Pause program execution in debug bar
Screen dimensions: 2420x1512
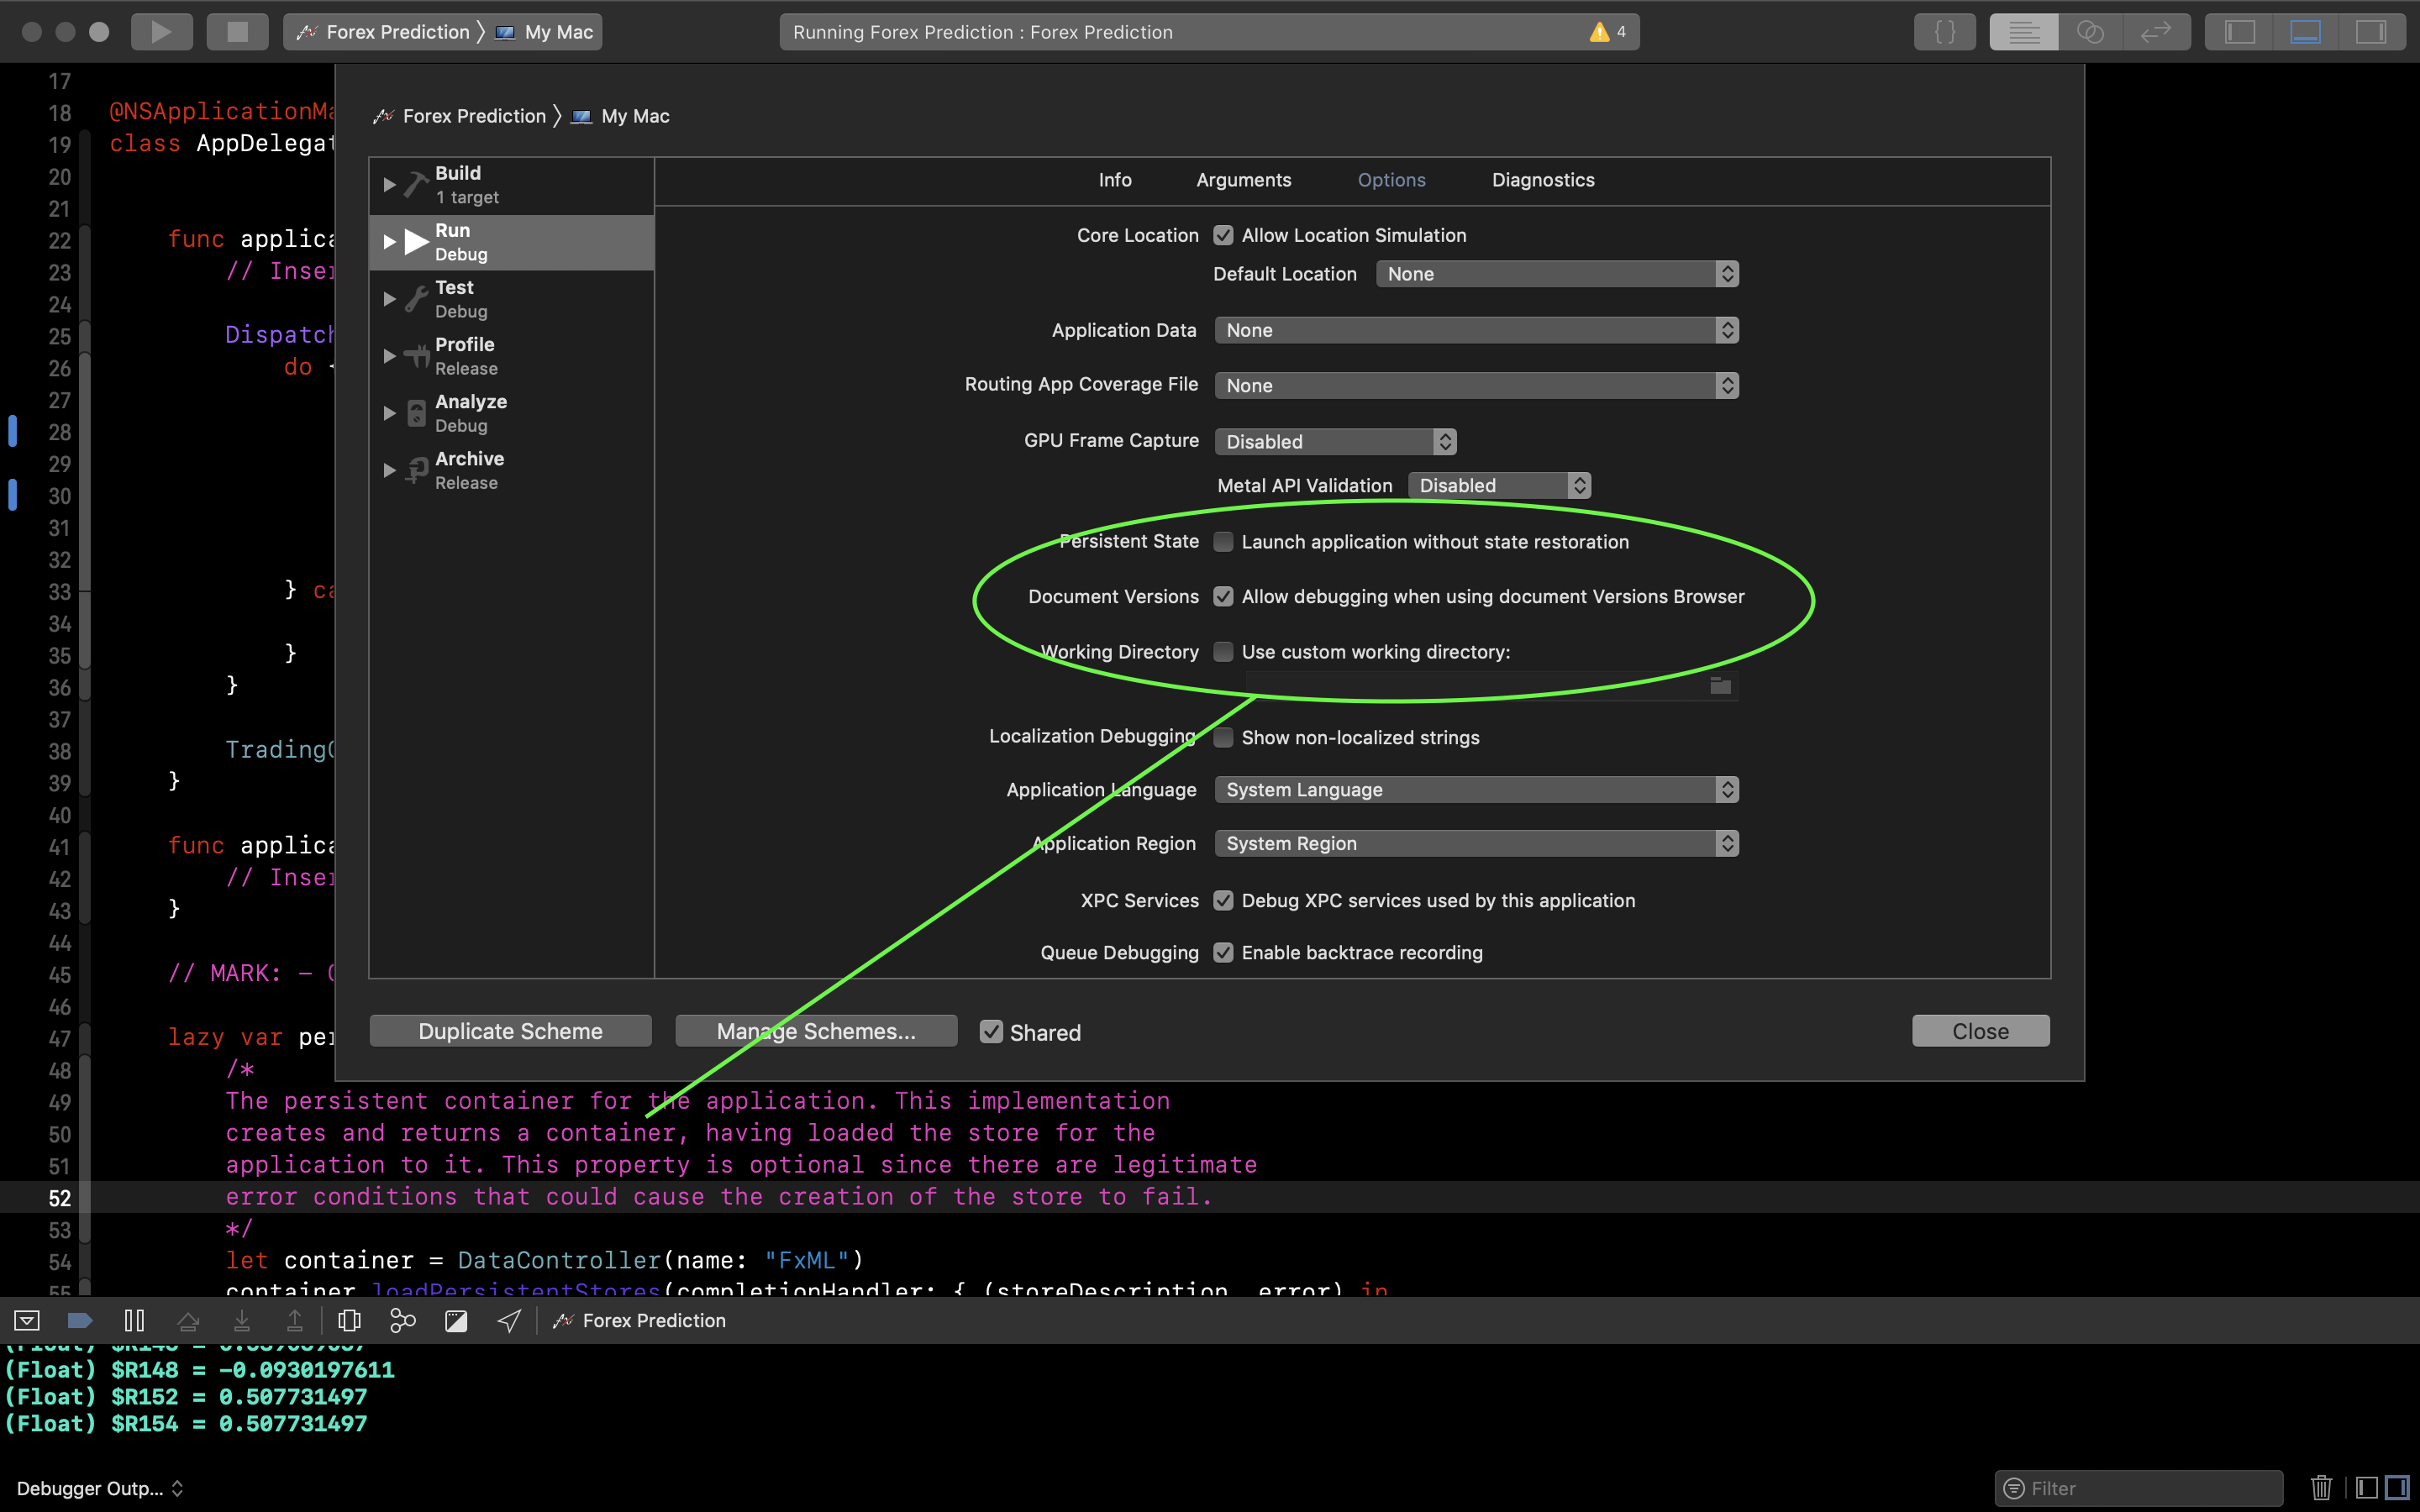(134, 1321)
